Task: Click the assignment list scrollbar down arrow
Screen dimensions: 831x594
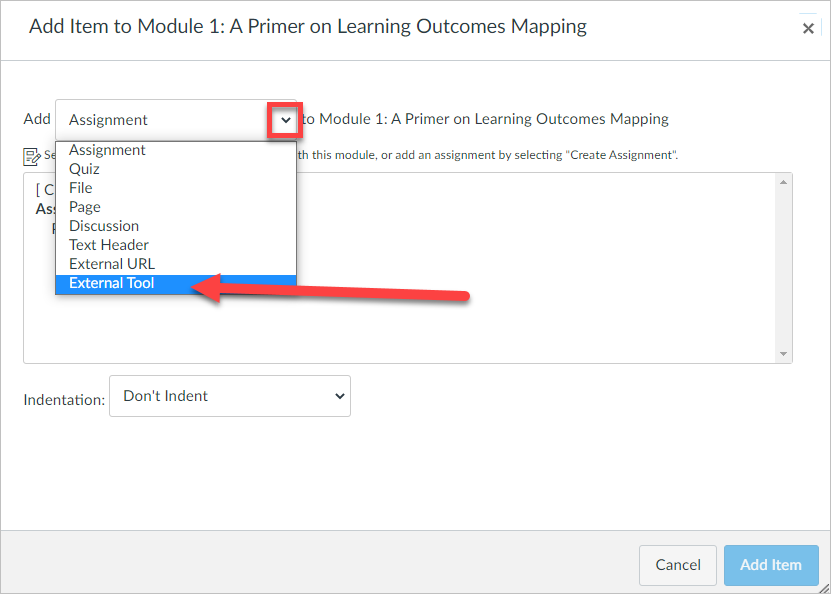Action: point(783,354)
